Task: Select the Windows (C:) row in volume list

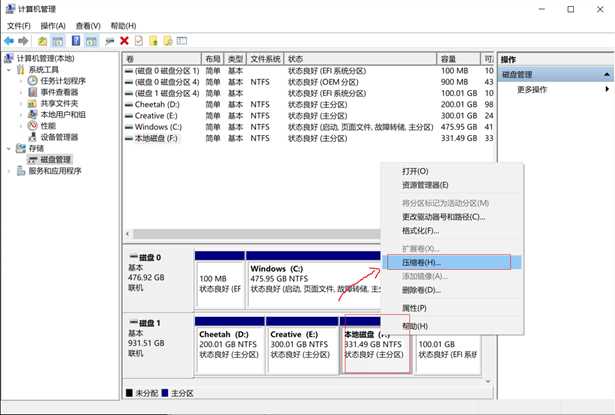Action: point(308,127)
